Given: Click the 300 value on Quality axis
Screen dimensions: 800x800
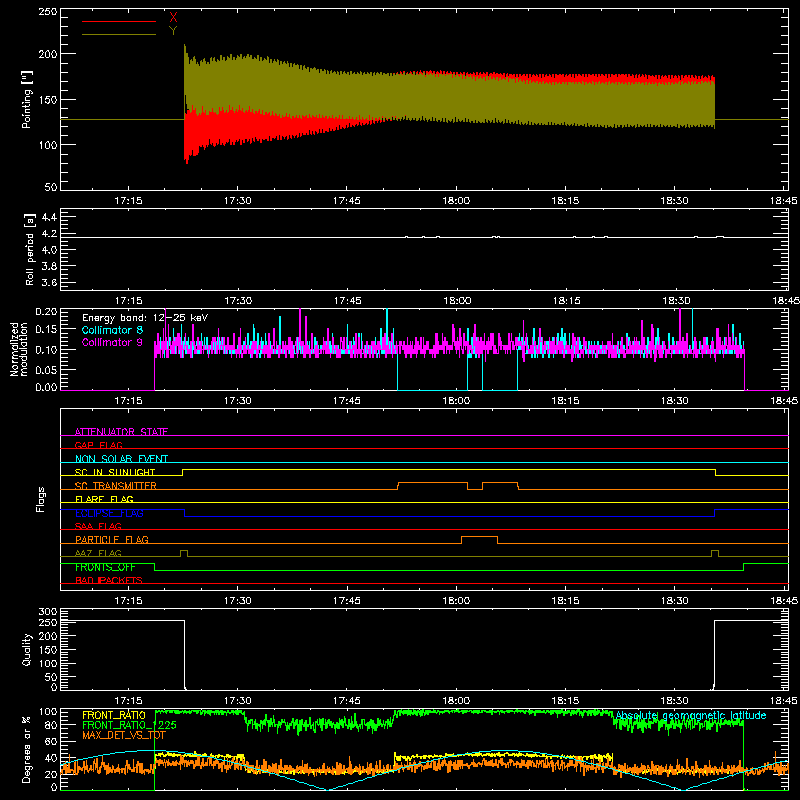Looking at the screenshot, I should coord(48,612).
